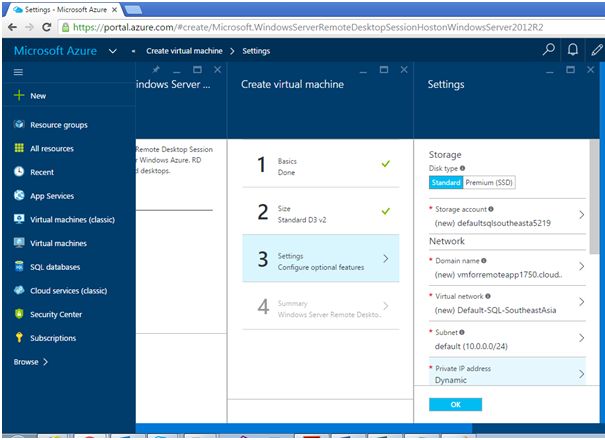Click the browser forward arrow

tap(29, 27)
